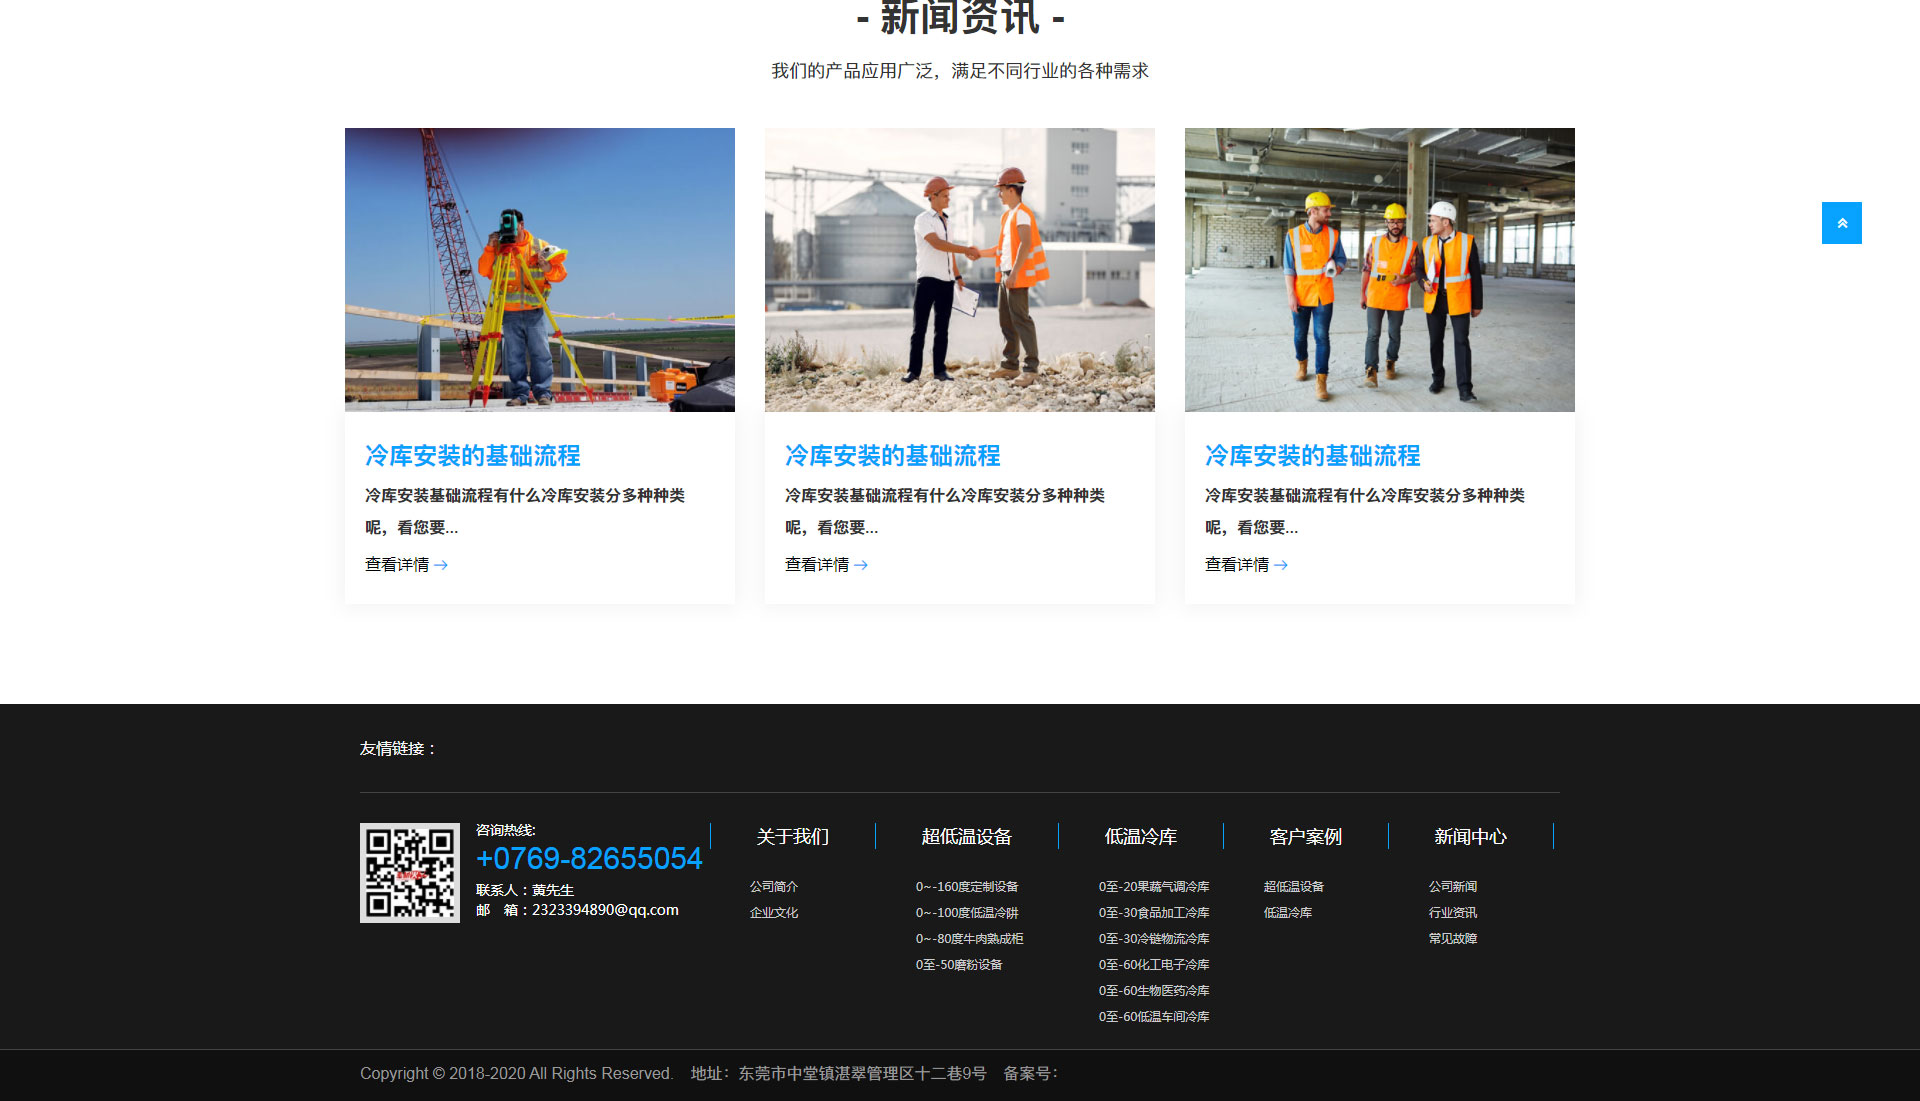Open the surveyor with crane thumbnail
Image resolution: width=1920 pixels, height=1101 pixels.
[539, 269]
